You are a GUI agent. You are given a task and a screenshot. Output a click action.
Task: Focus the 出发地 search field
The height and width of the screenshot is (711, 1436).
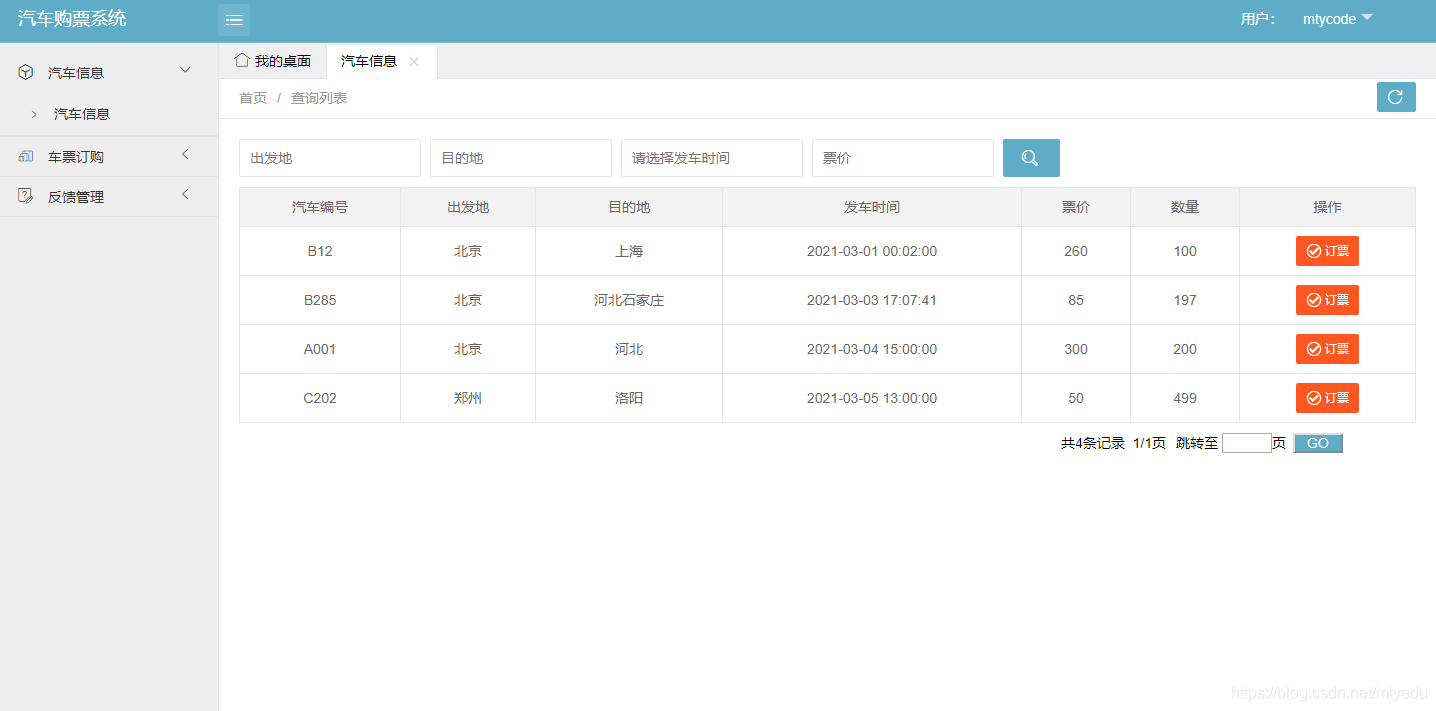pyautogui.click(x=330, y=158)
